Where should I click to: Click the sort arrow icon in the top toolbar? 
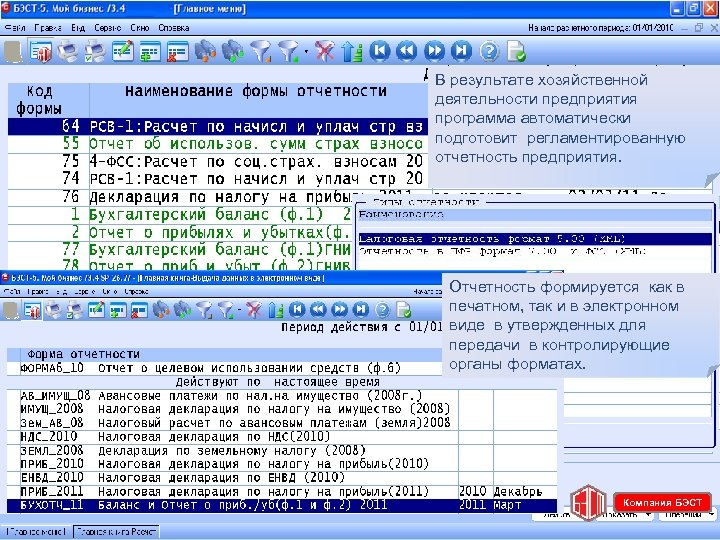(x=352, y=51)
